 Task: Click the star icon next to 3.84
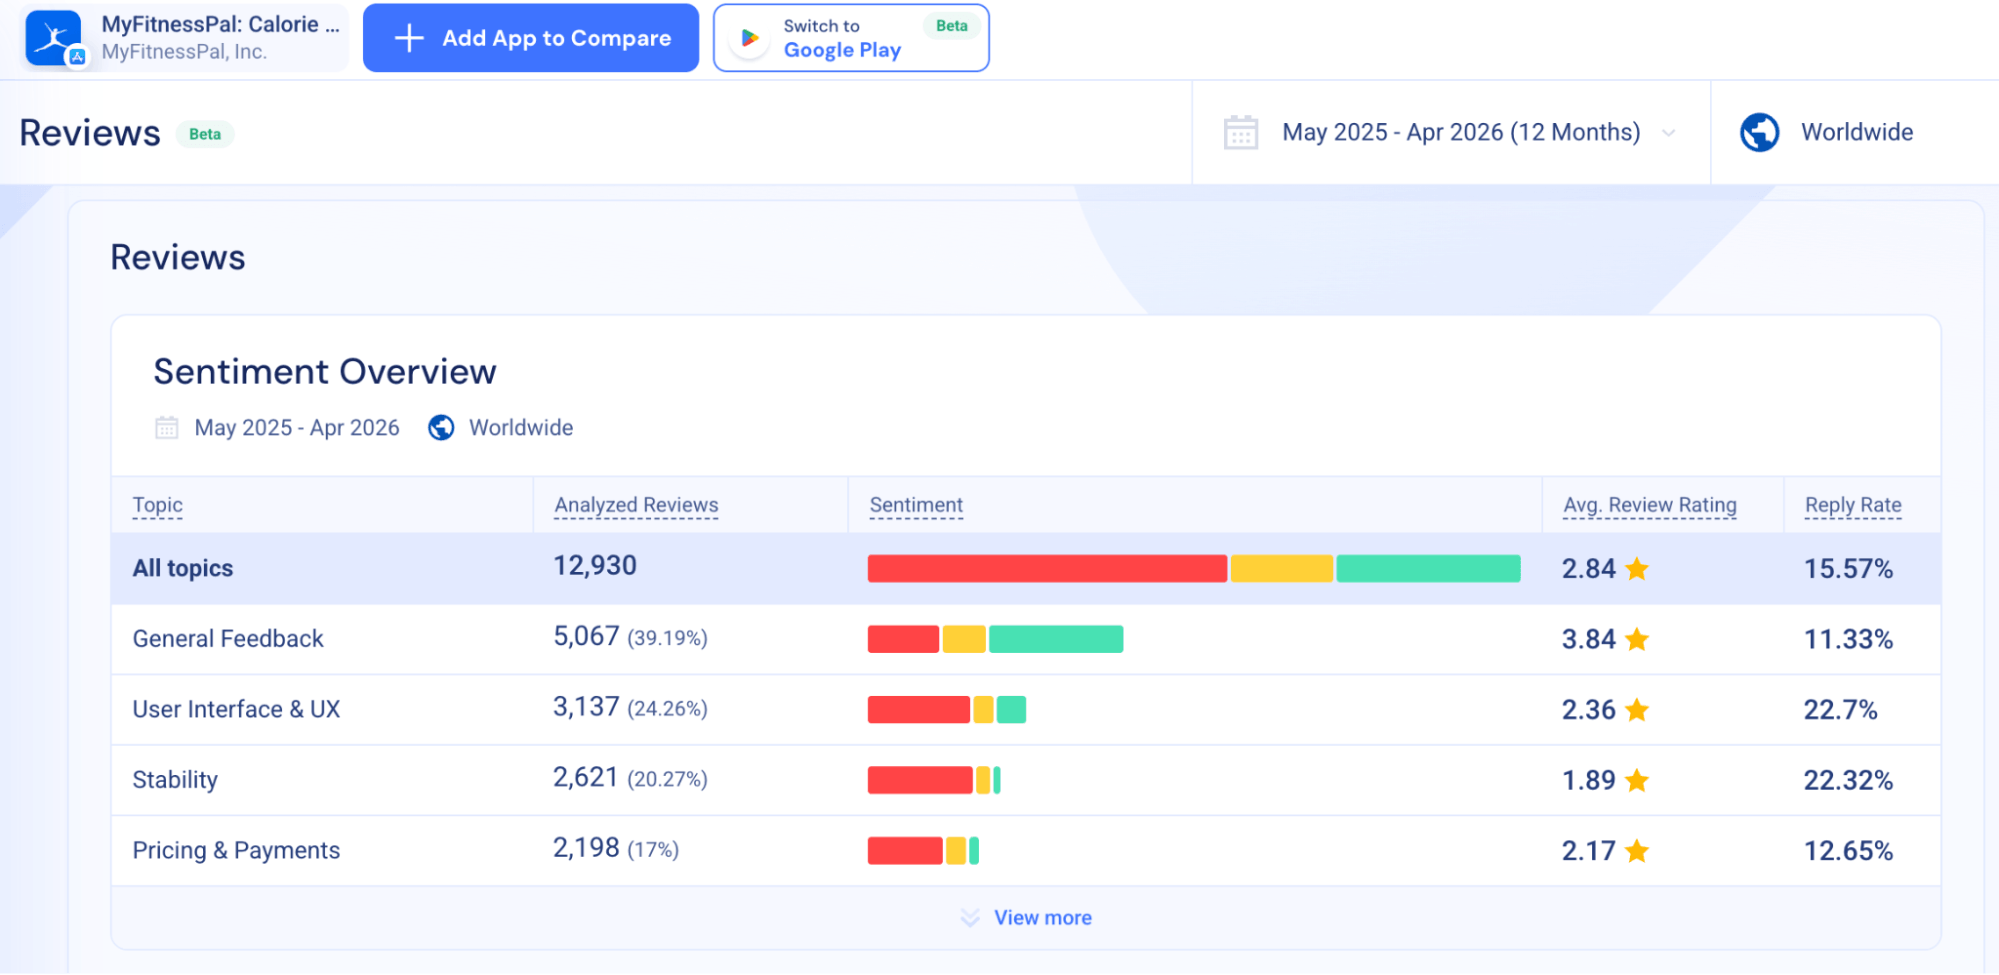coord(1637,639)
